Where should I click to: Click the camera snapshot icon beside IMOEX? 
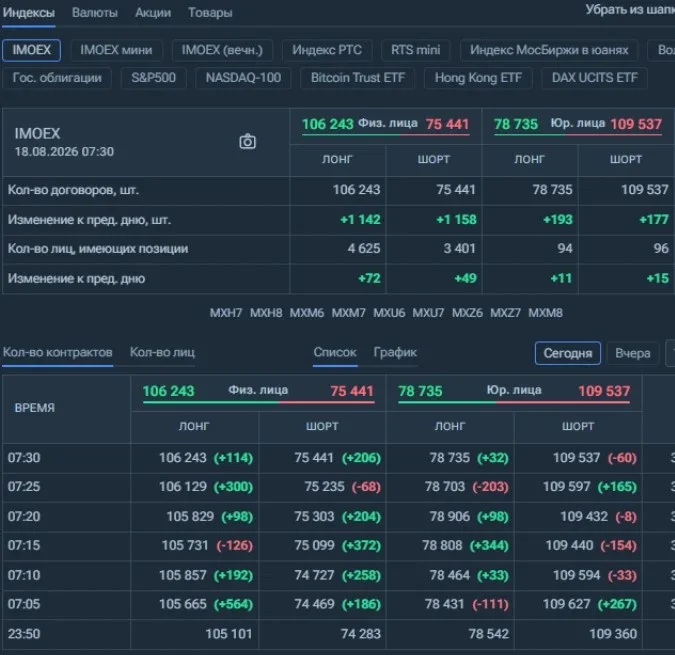pyautogui.click(x=247, y=142)
